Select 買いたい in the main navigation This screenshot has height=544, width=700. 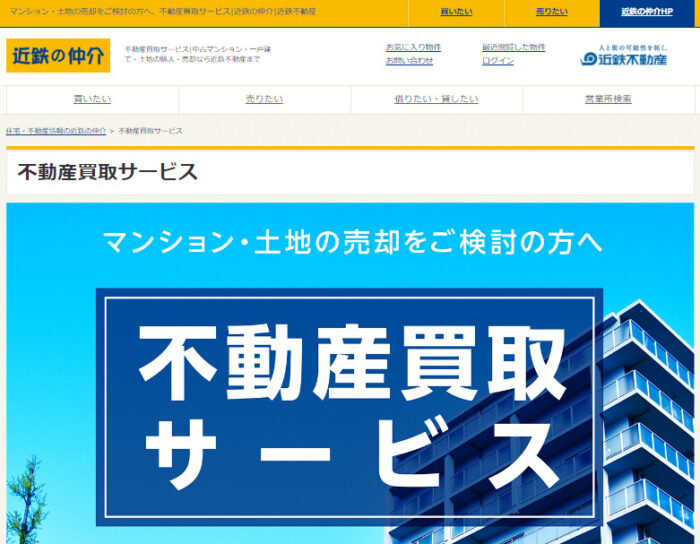point(92,99)
